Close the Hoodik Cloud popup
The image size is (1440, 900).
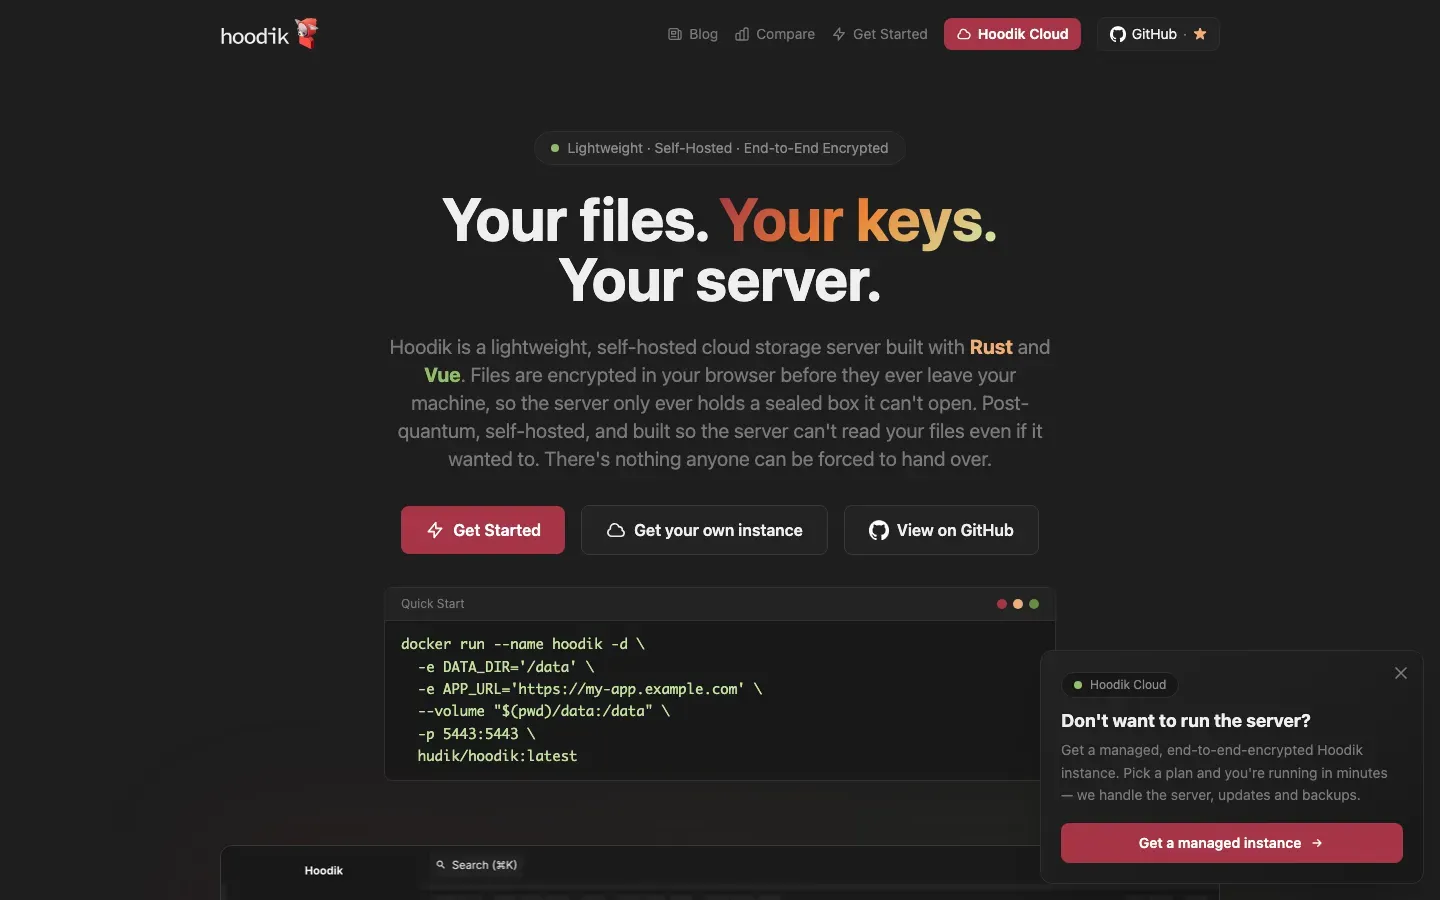click(1401, 673)
